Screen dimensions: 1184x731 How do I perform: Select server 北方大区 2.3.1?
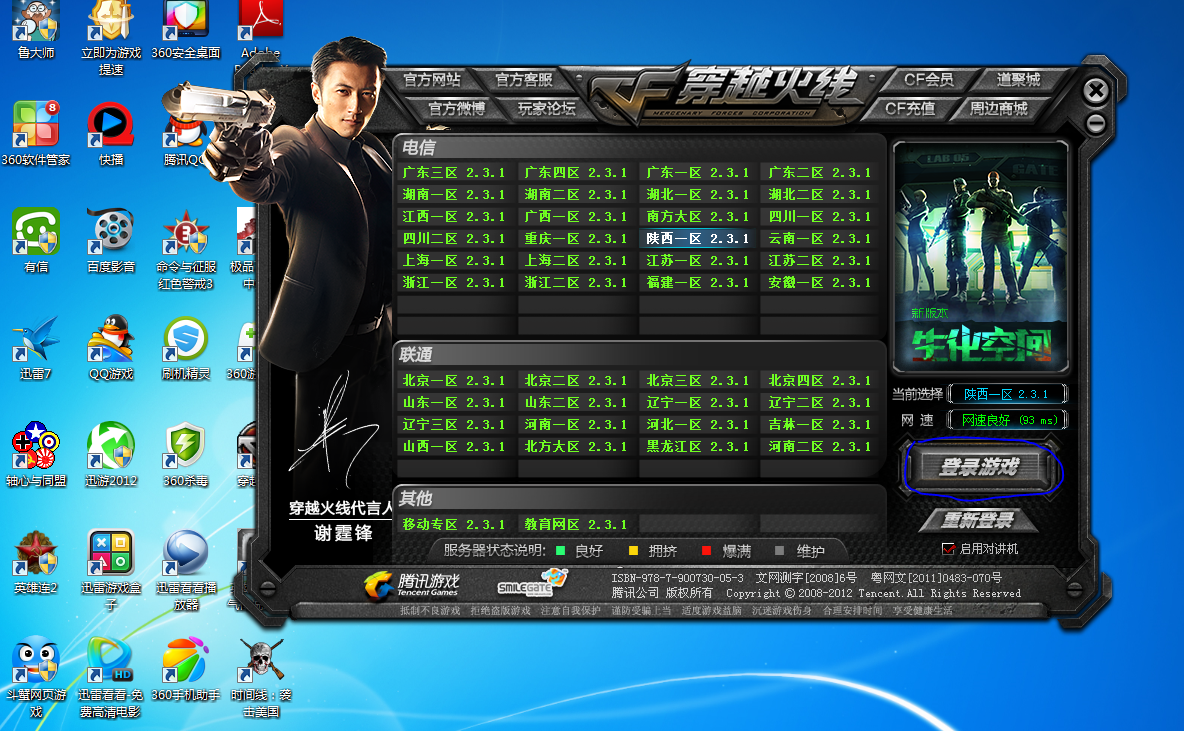(576, 446)
